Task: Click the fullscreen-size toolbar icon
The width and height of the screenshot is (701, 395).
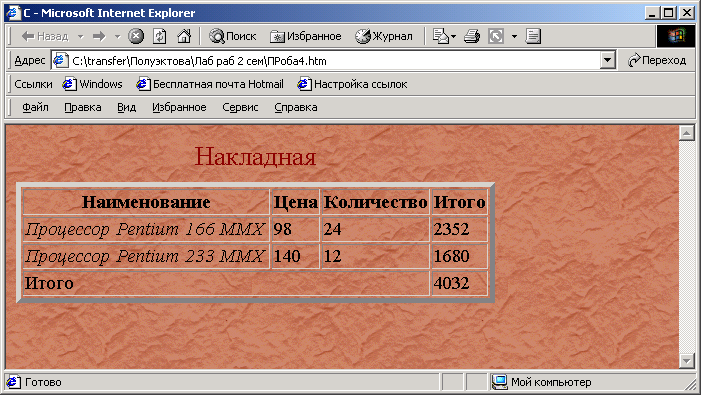Action: coord(496,36)
